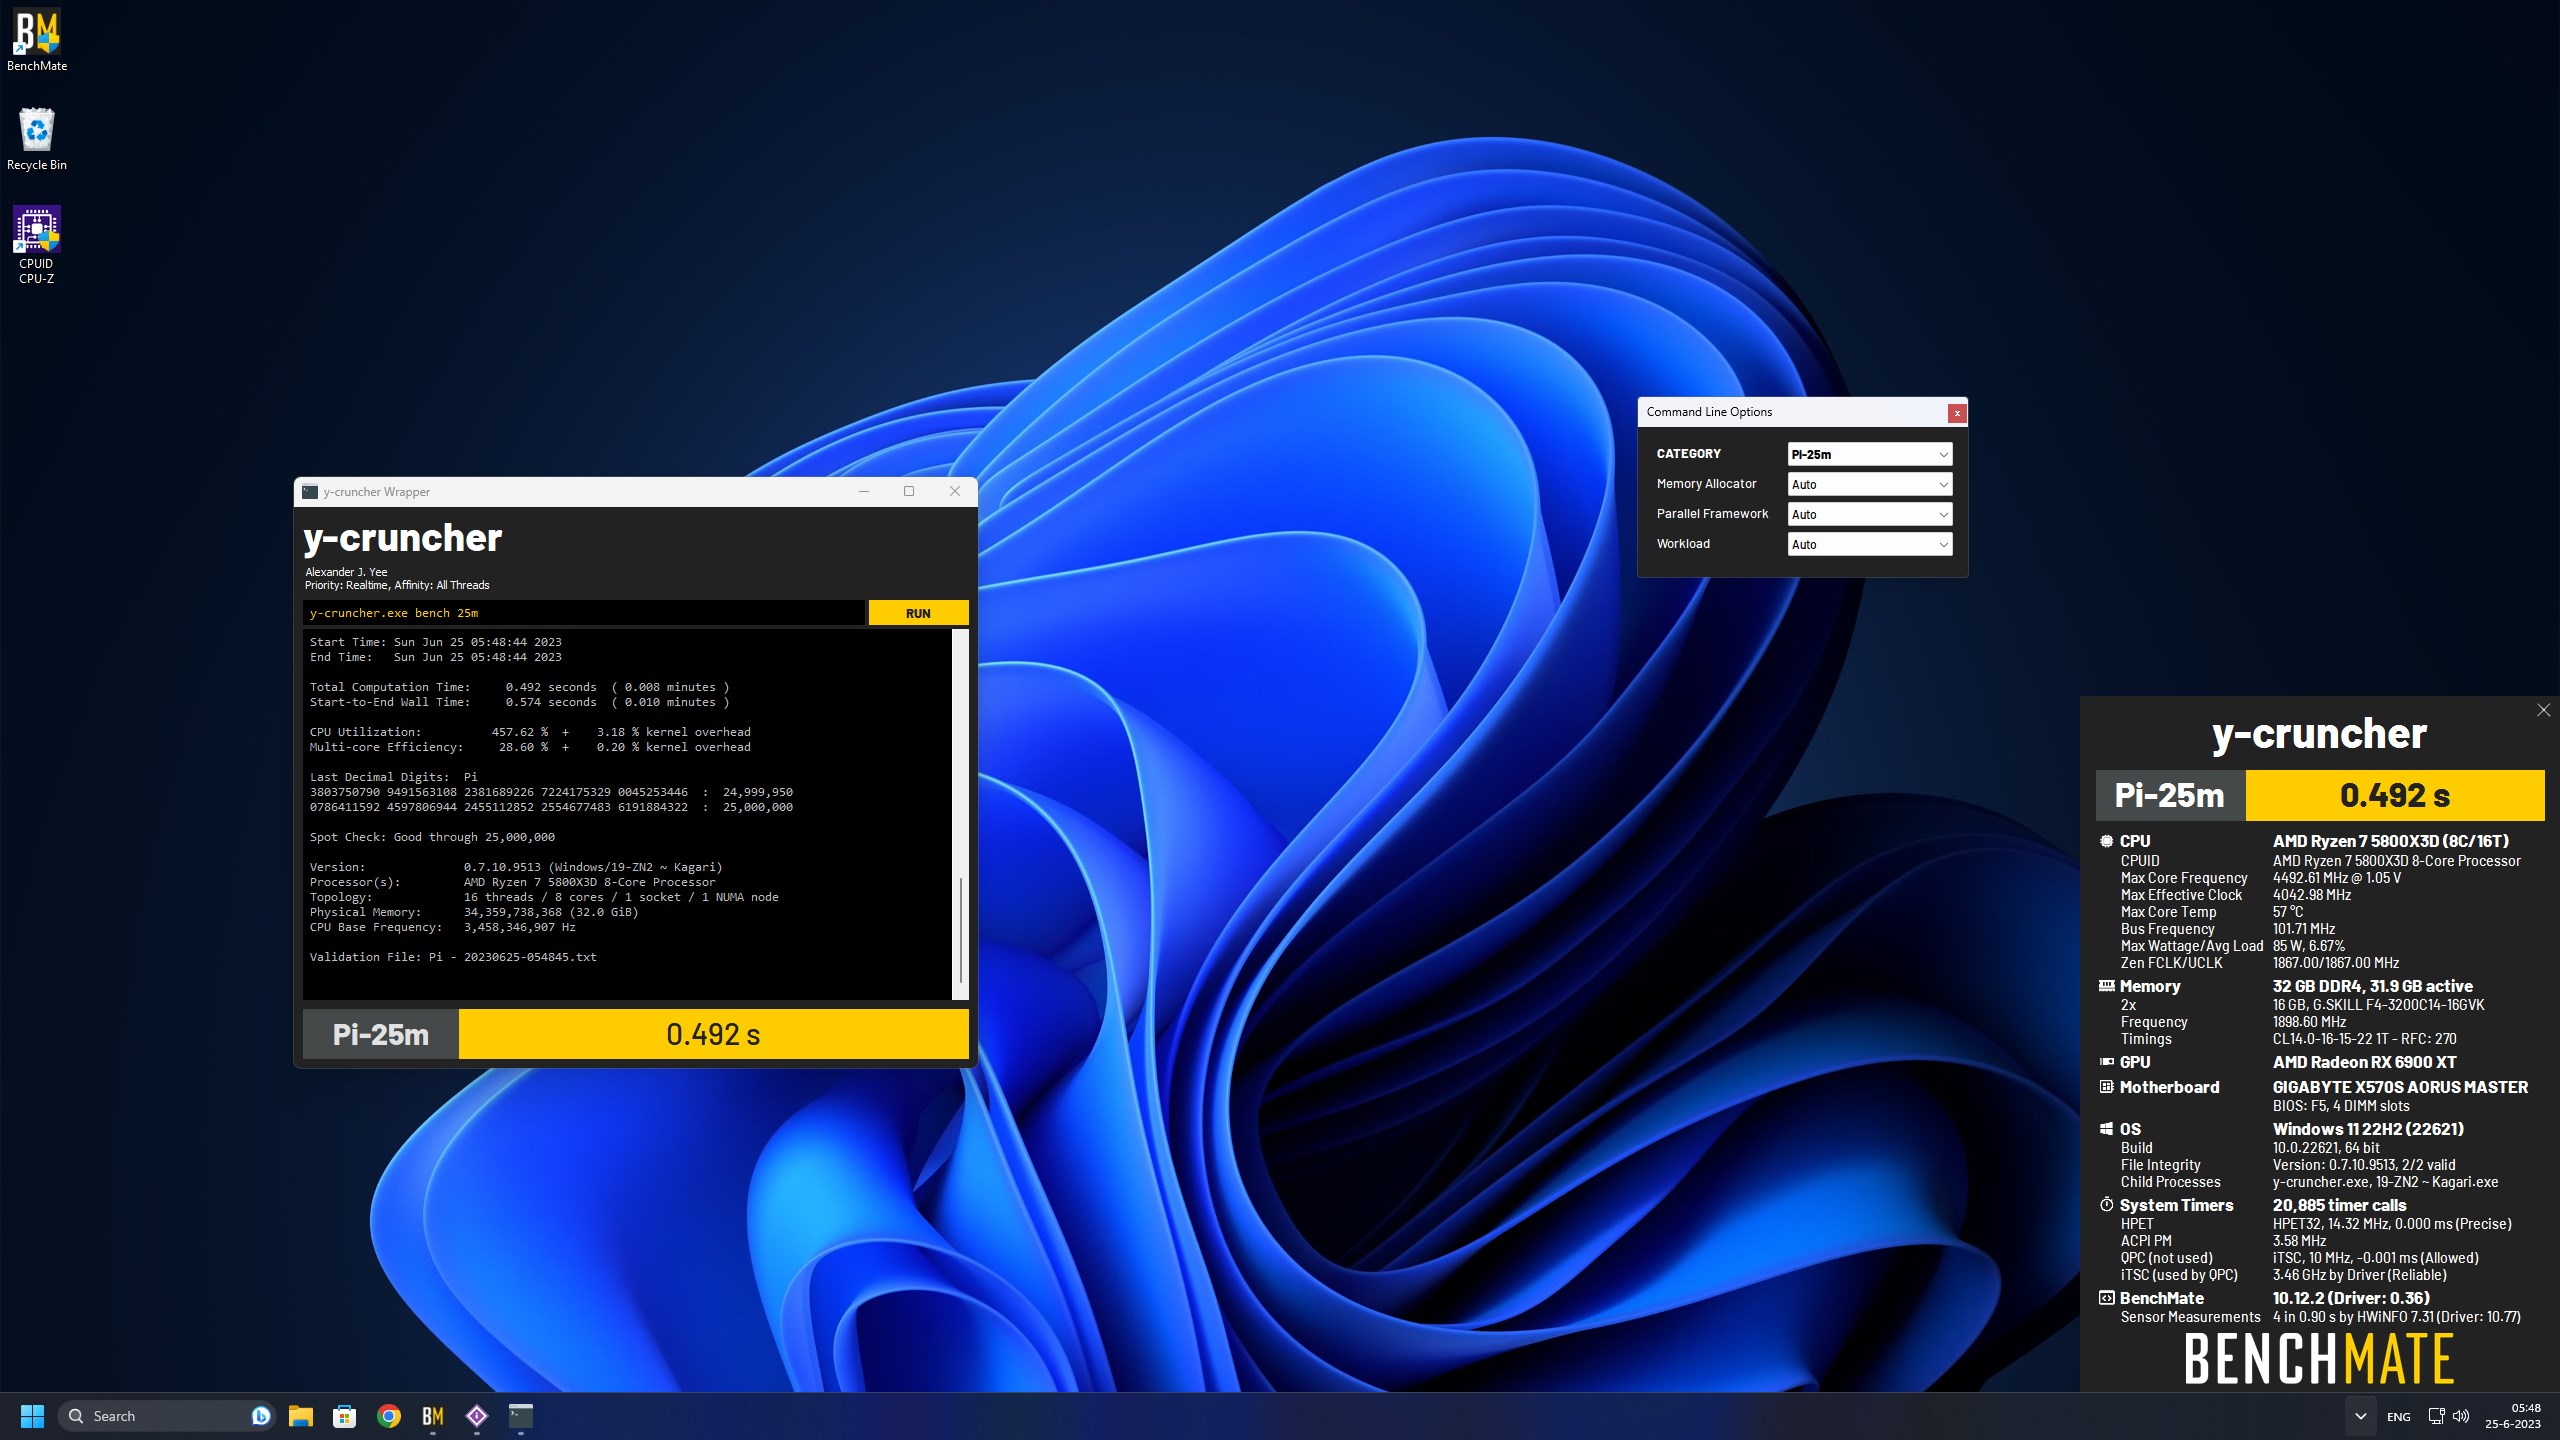Click "4492.61 MHz @ 1.05 V" value
Viewport: 2560px width, 1440px height.
(x=2336, y=878)
